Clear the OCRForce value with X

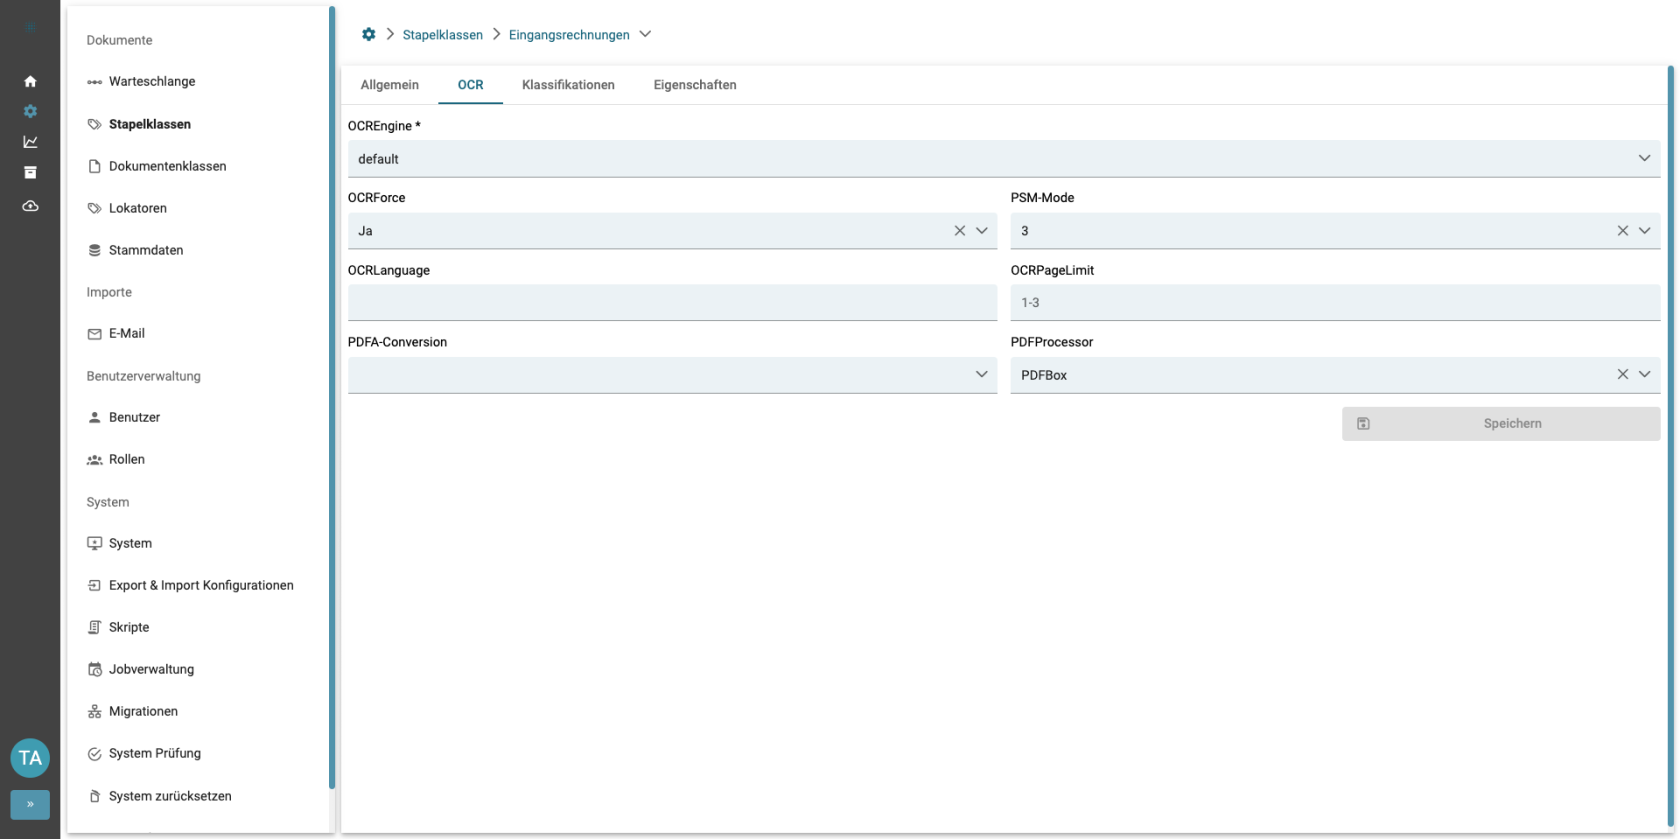point(959,231)
